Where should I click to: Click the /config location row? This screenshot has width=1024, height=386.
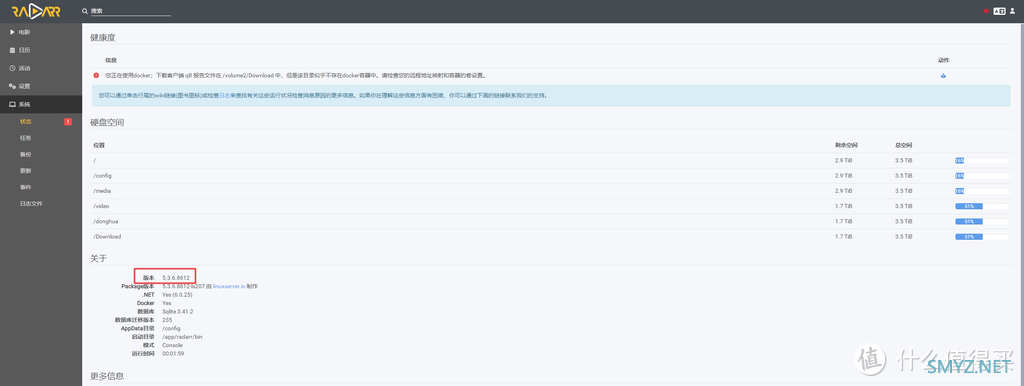pyautogui.click(x=551, y=176)
